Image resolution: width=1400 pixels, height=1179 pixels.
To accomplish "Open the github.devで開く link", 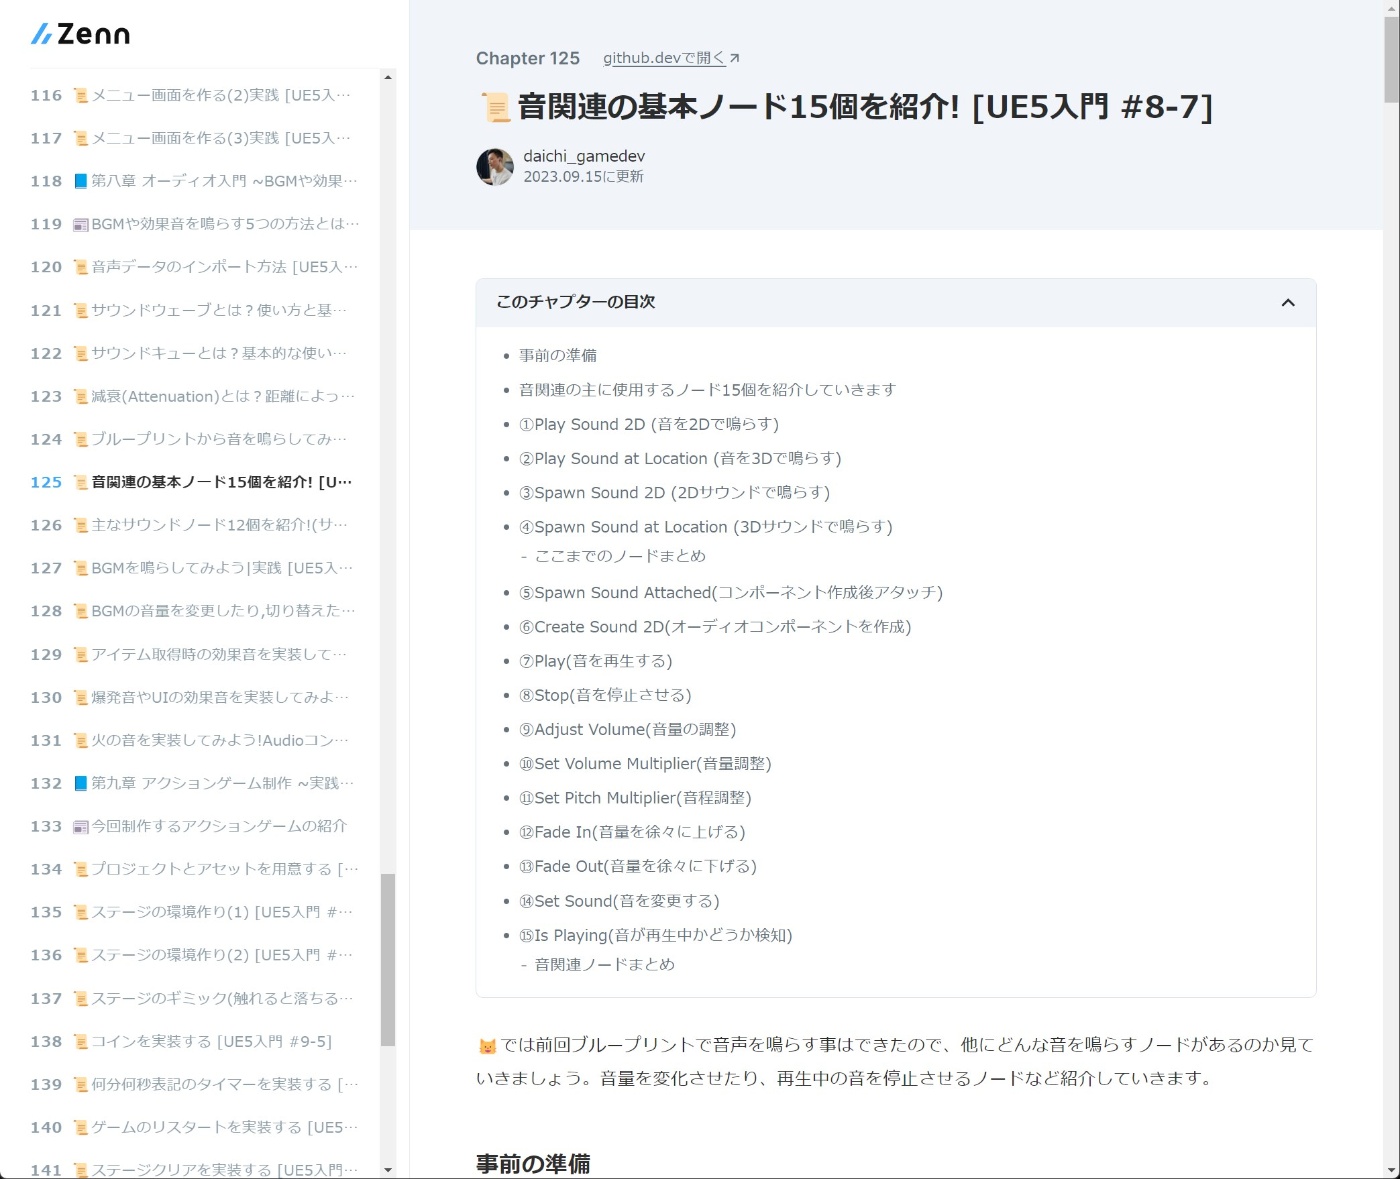I will pyautogui.click(x=662, y=57).
